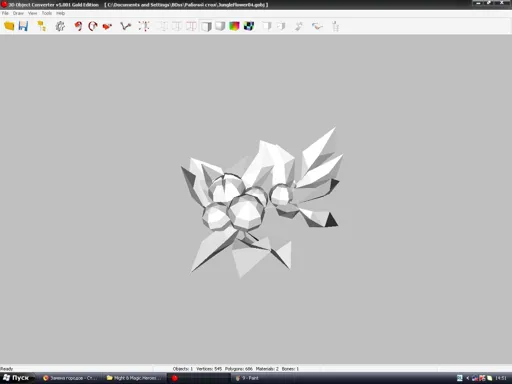Select the checkered textured cube display icon
The image size is (512, 384).
point(249,26)
